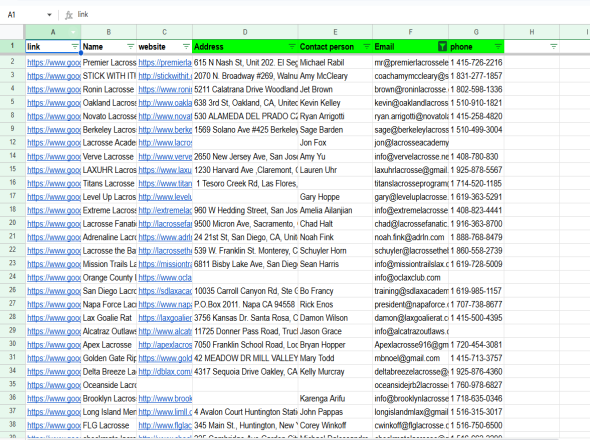Expand the A1 name box dropdown

[x=49, y=15]
